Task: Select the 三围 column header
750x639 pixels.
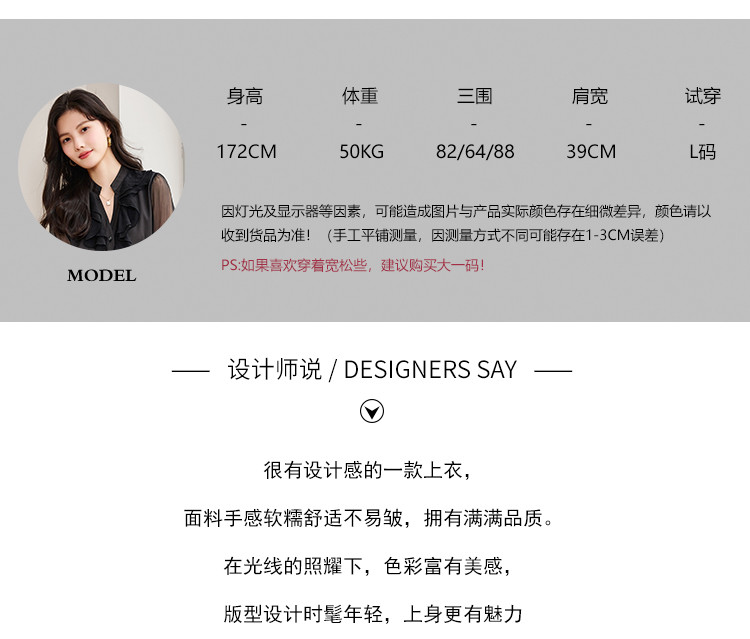Action: pos(474,96)
